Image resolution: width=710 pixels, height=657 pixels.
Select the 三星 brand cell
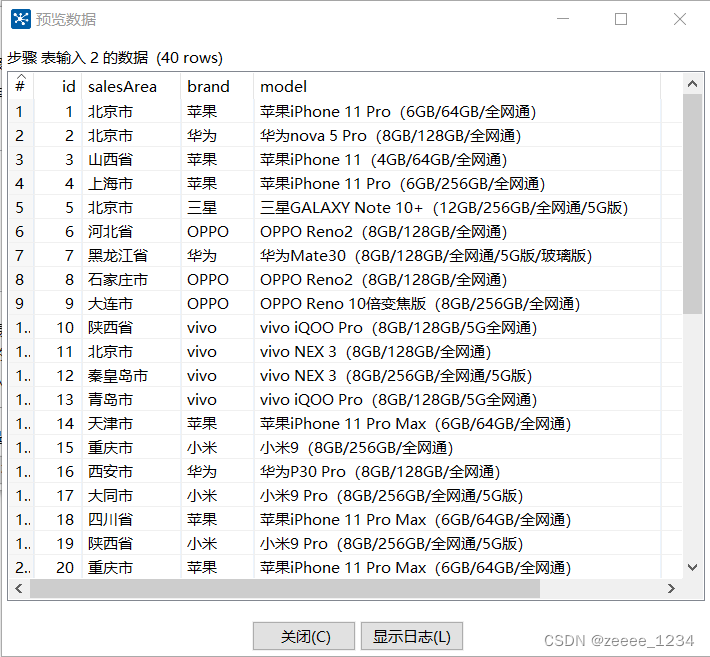pos(217,207)
